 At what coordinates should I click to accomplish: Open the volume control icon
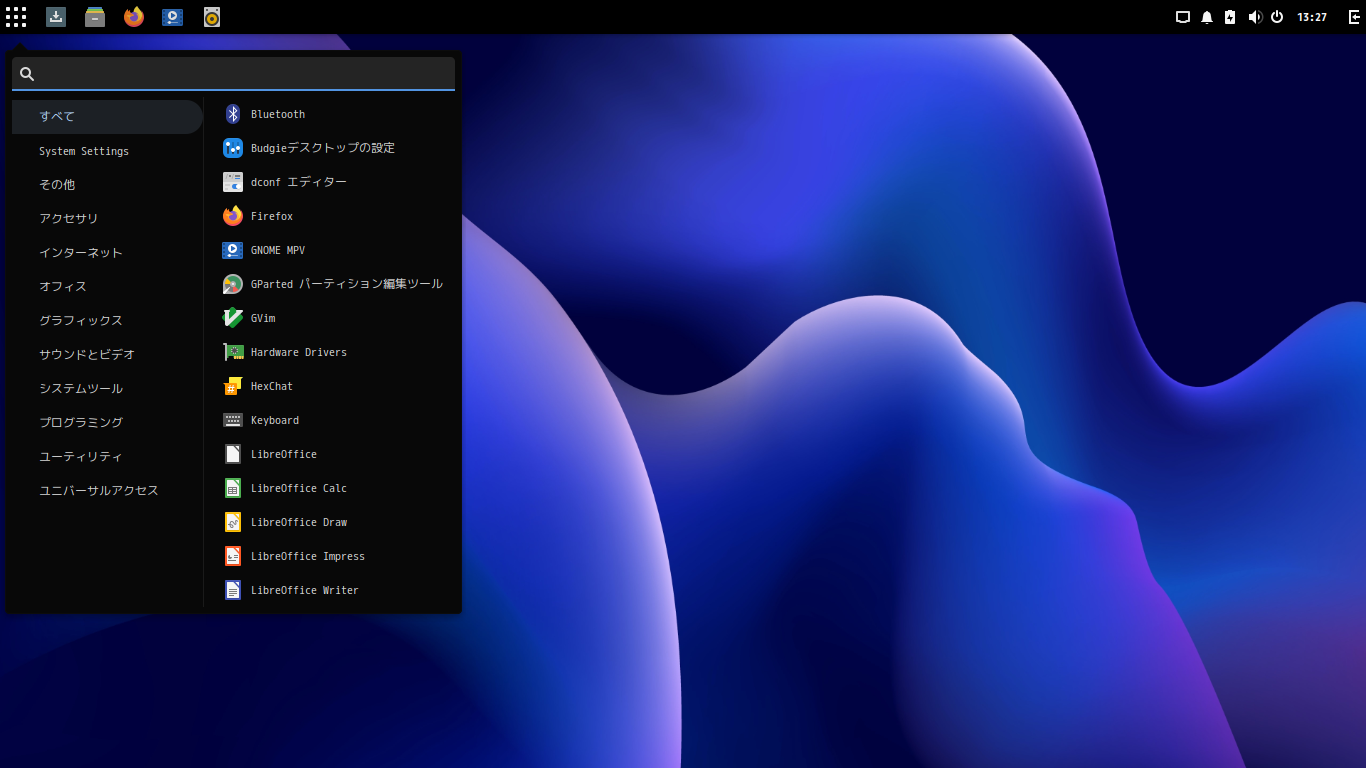tap(1255, 17)
